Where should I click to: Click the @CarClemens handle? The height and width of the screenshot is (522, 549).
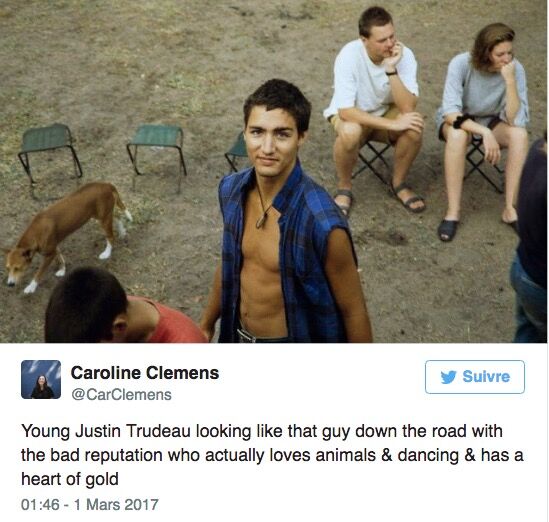point(121,395)
